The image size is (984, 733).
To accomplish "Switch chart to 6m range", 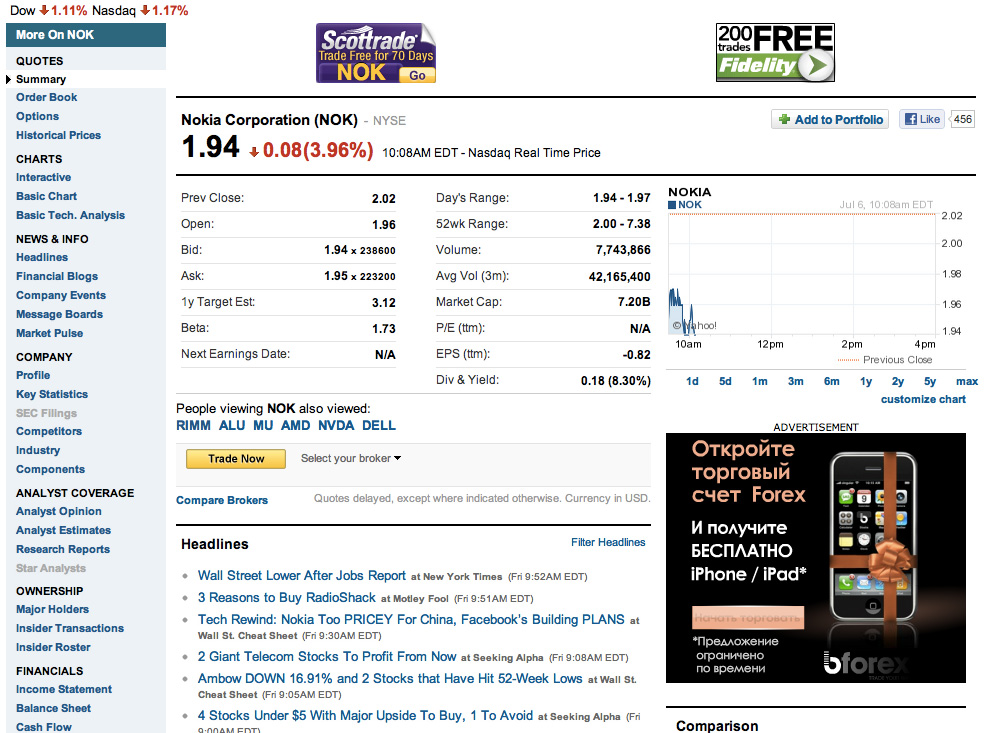I will (832, 381).
